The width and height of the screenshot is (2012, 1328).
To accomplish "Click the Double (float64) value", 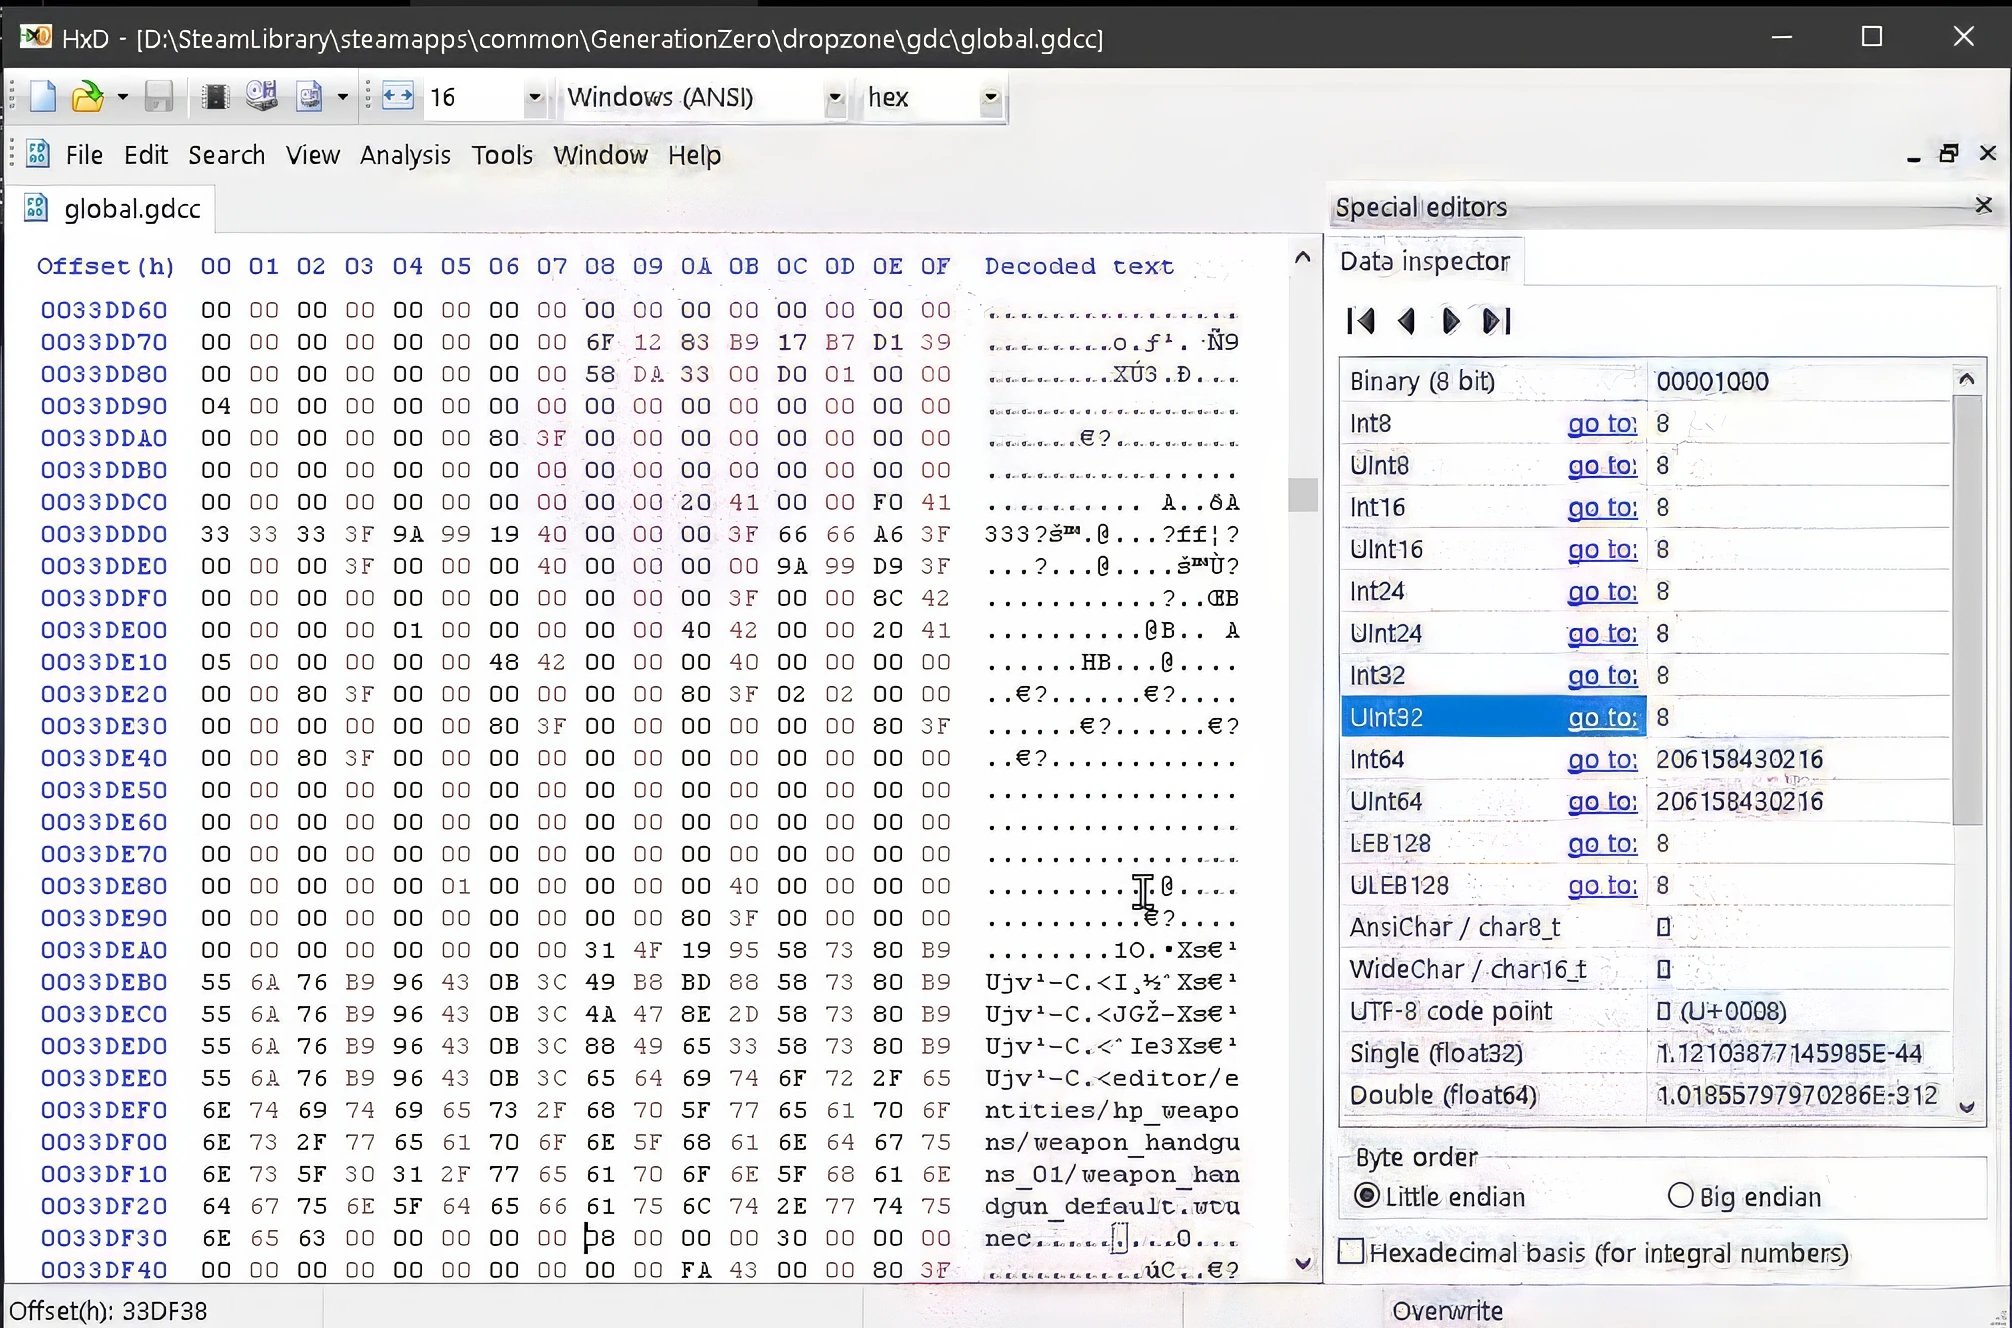I will coord(1798,1095).
